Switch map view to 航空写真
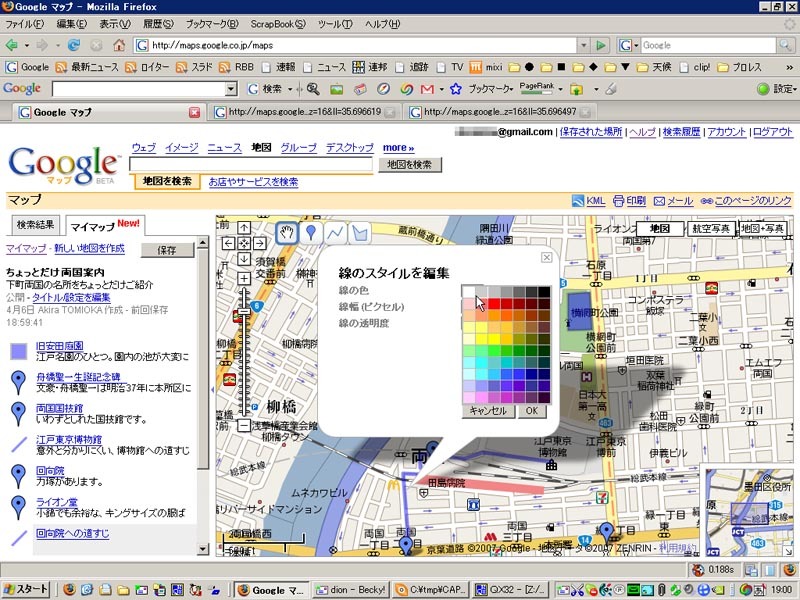800x600 pixels. click(x=710, y=229)
